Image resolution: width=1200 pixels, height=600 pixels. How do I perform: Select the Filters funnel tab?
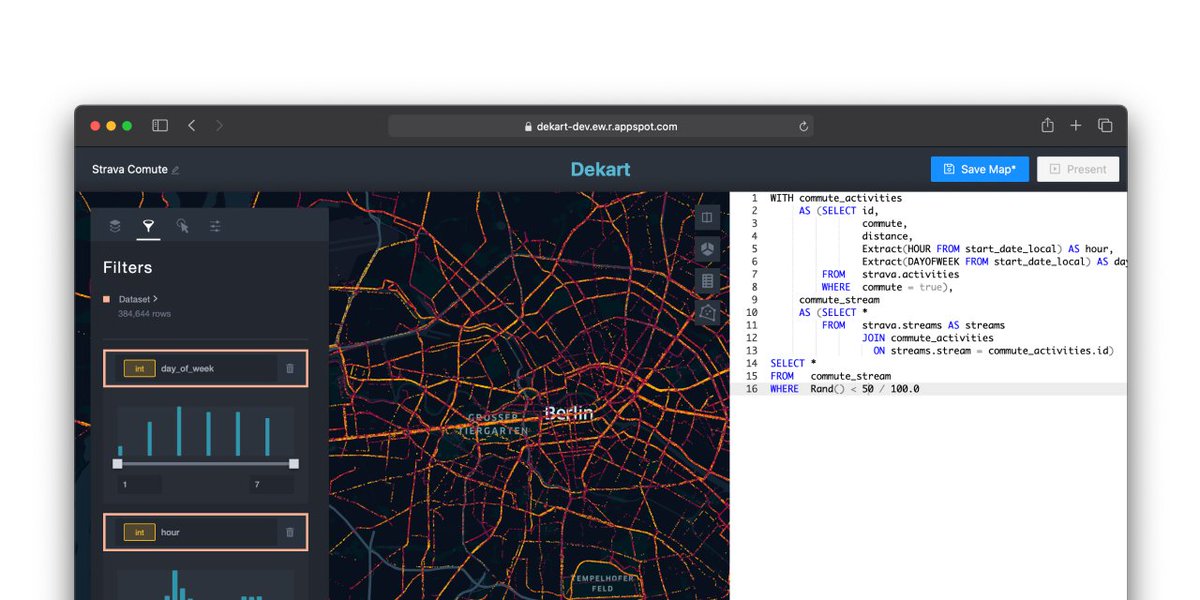click(x=148, y=226)
